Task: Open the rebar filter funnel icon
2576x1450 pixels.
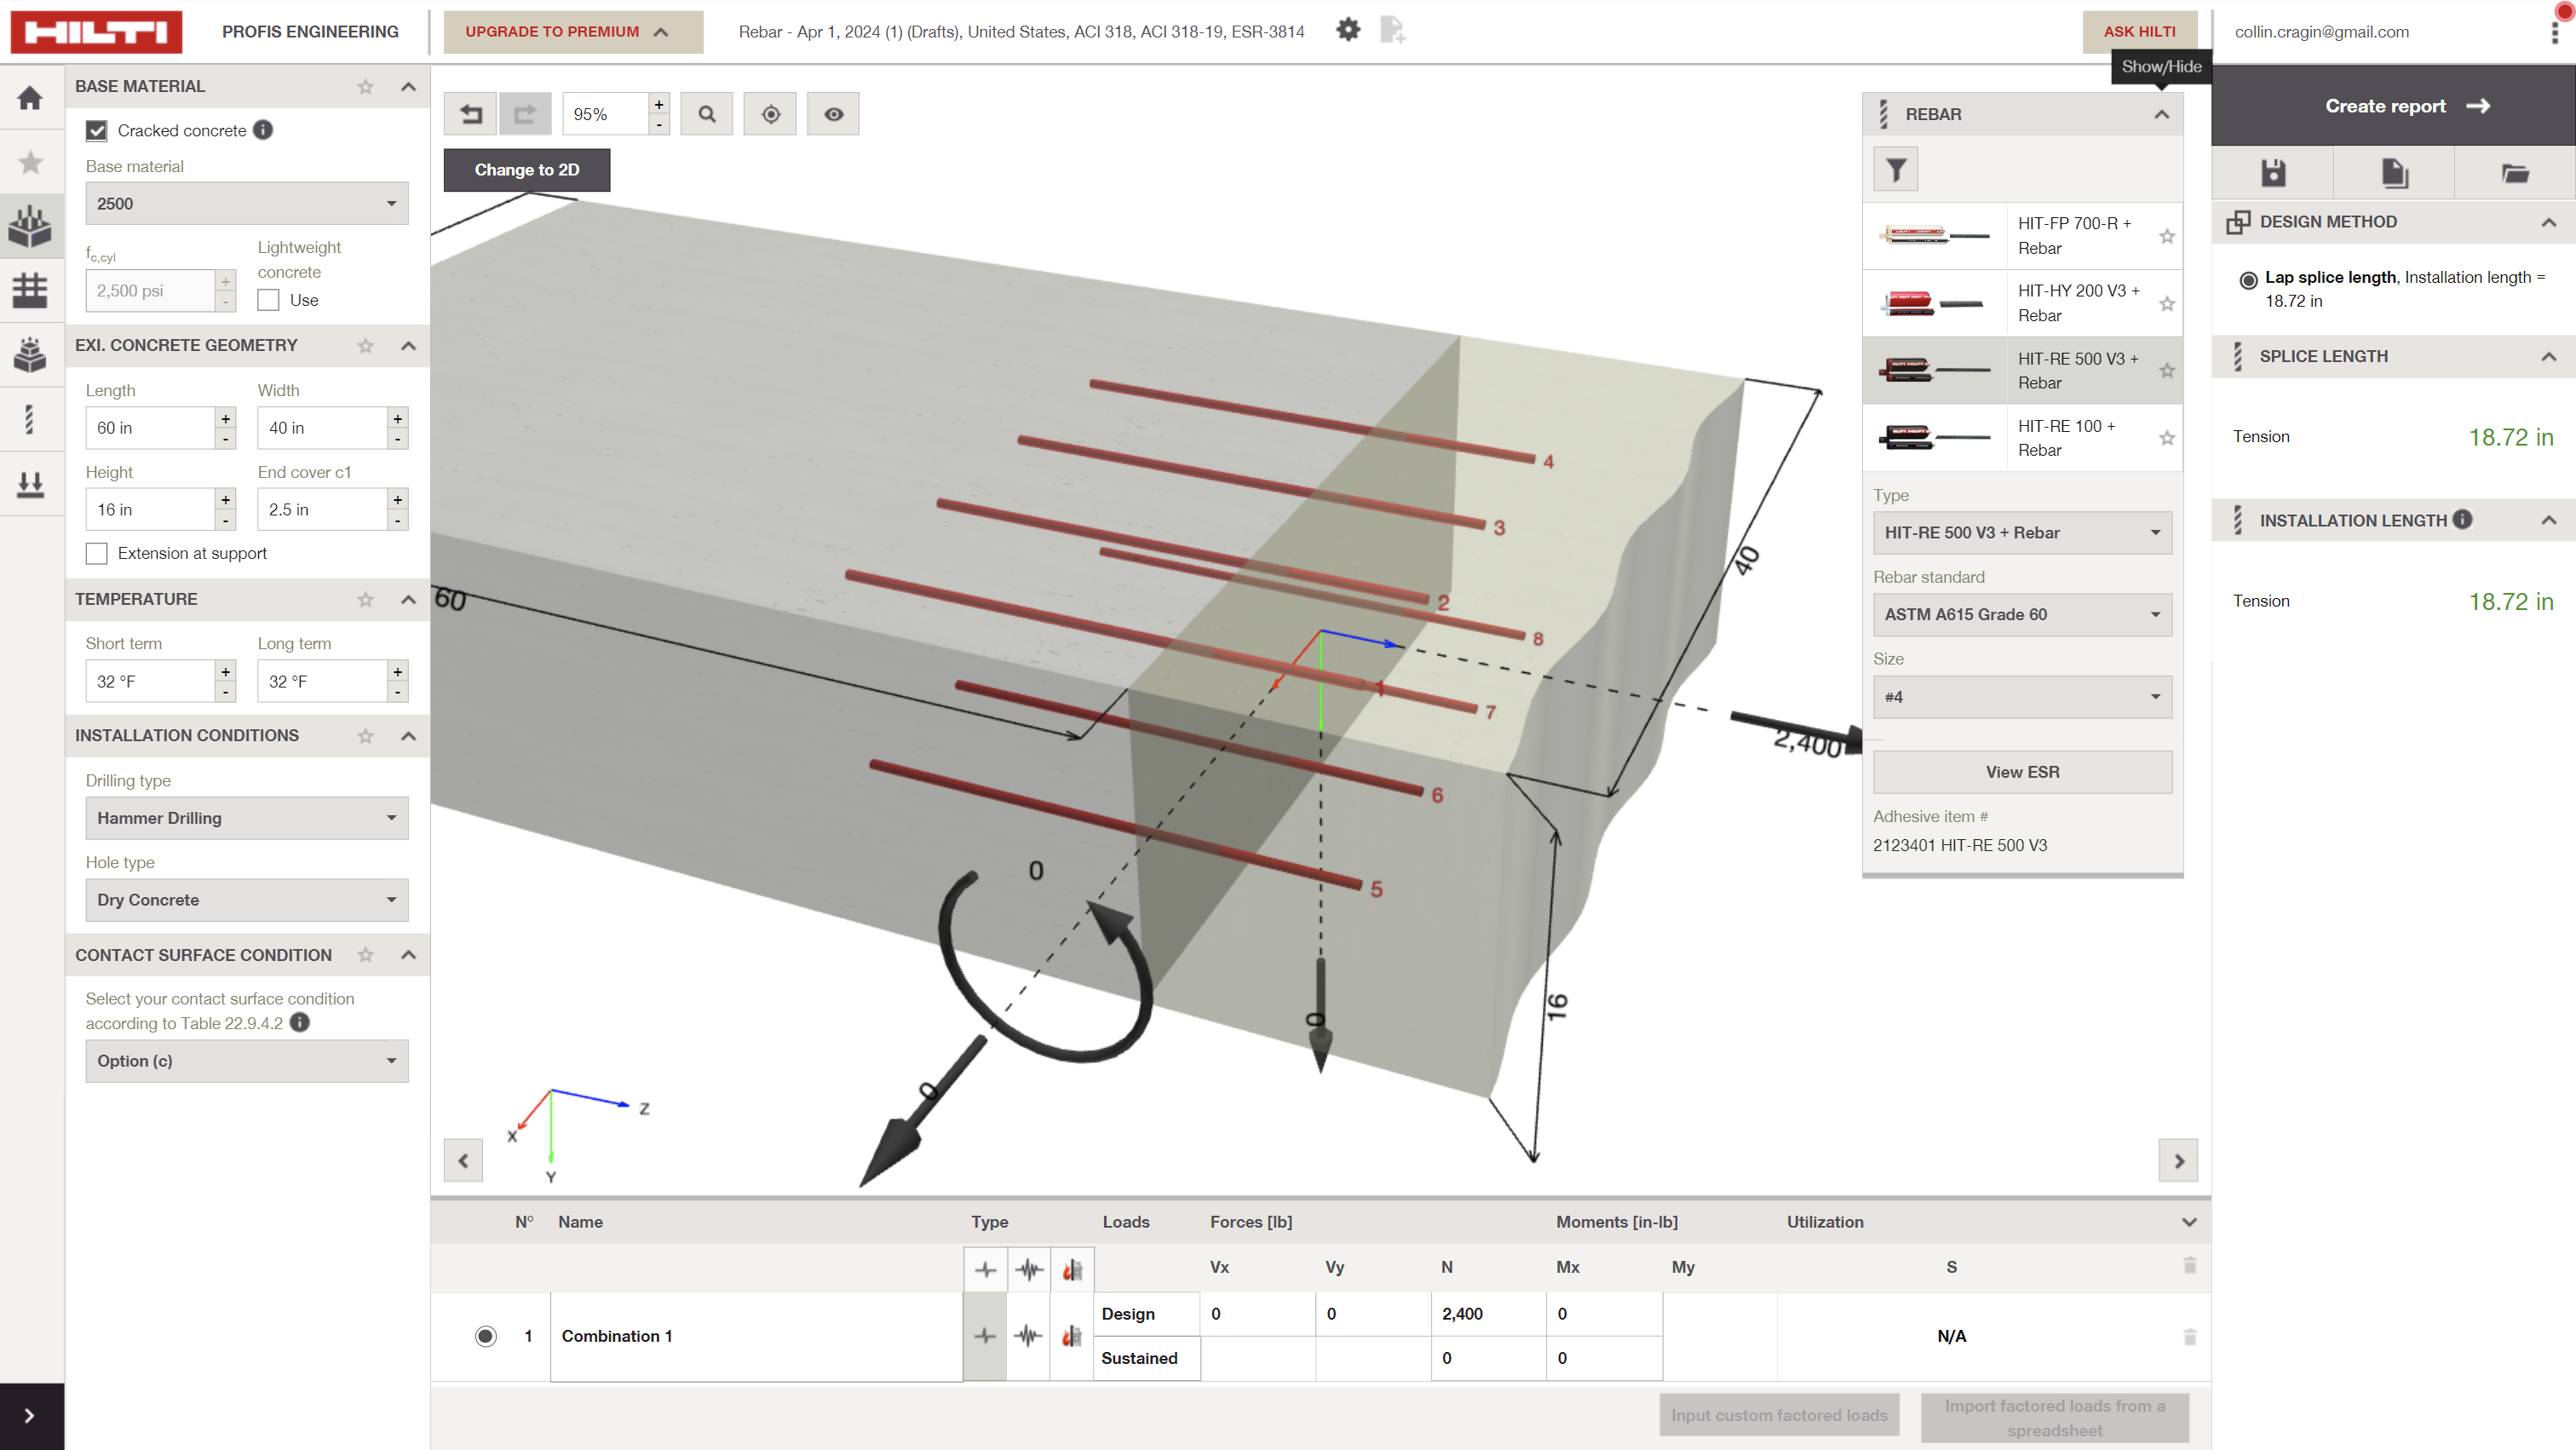Action: coord(1895,170)
